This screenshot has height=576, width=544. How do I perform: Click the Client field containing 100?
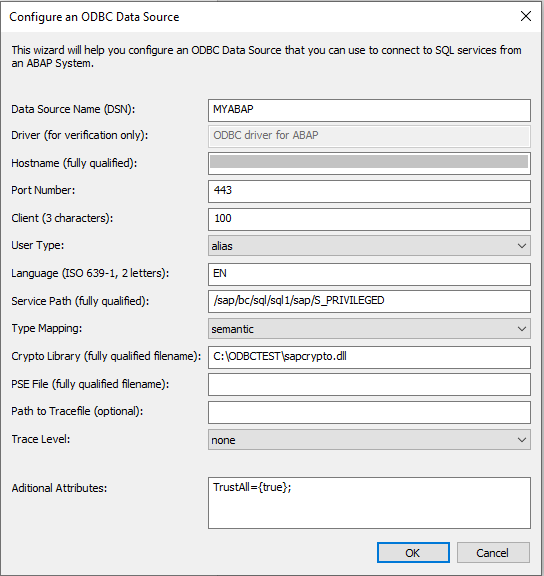tap(369, 219)
